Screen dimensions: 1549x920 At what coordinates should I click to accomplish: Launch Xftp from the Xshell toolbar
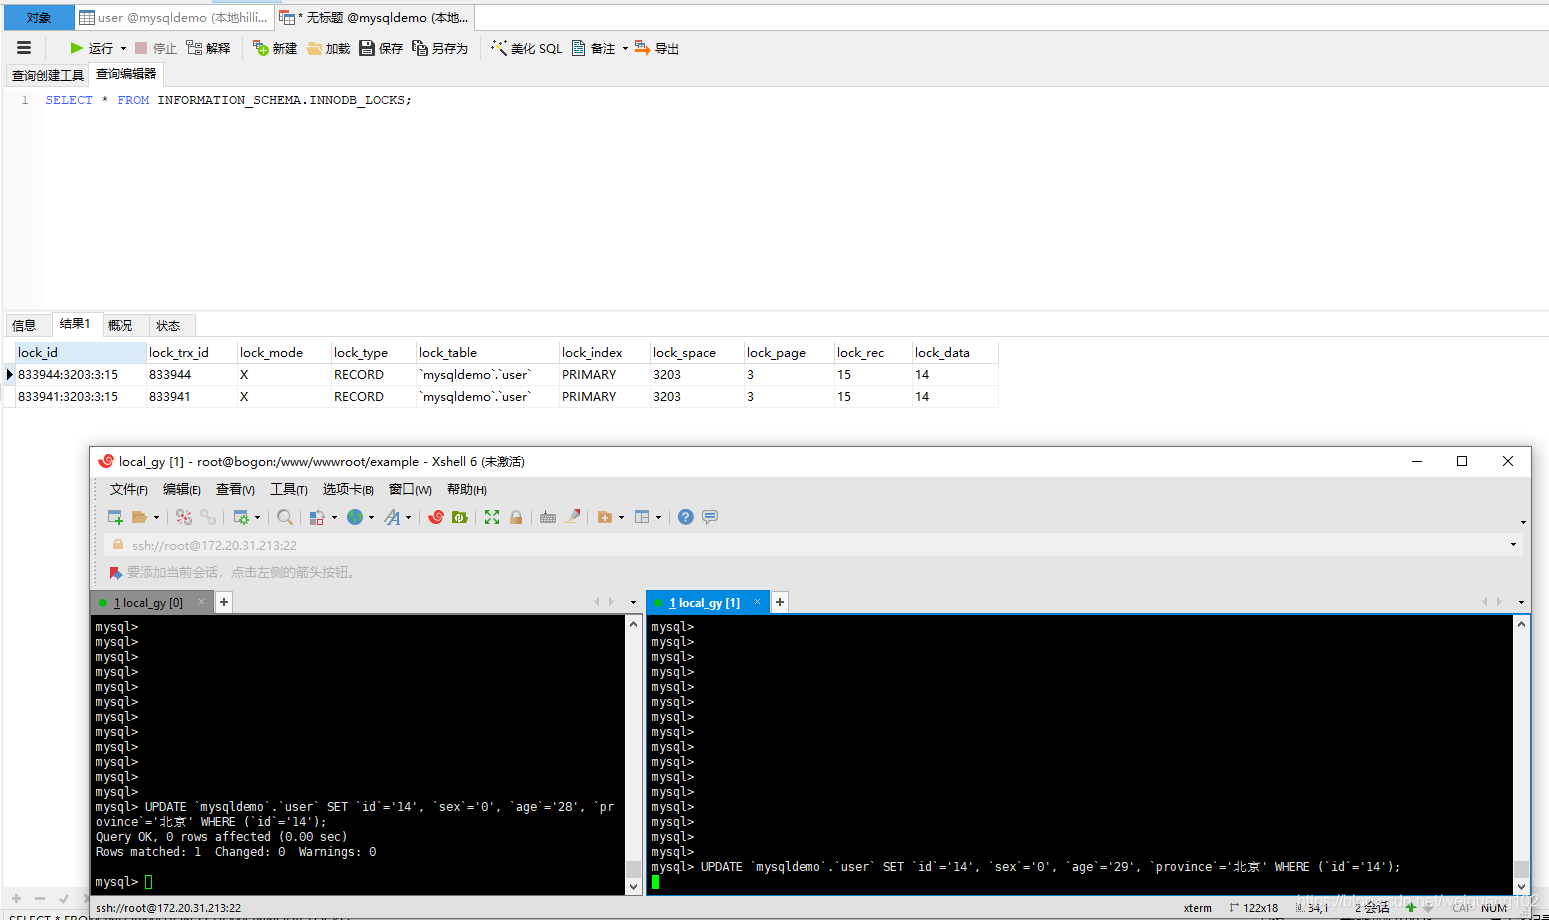459,516
